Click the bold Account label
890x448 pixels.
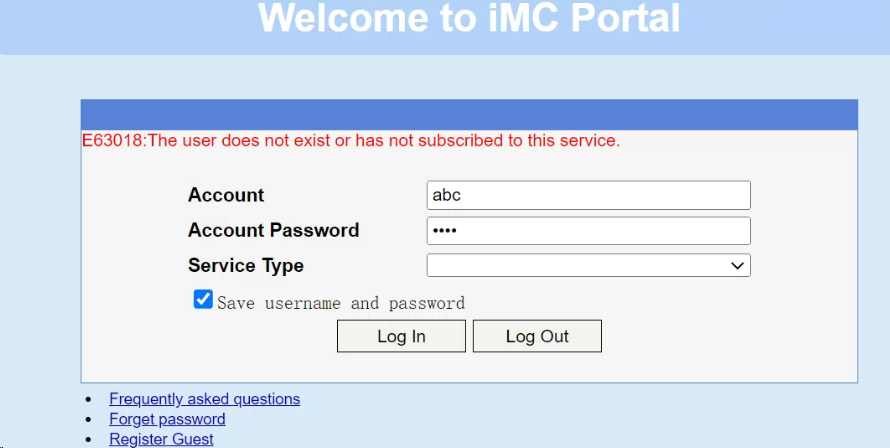226,195
